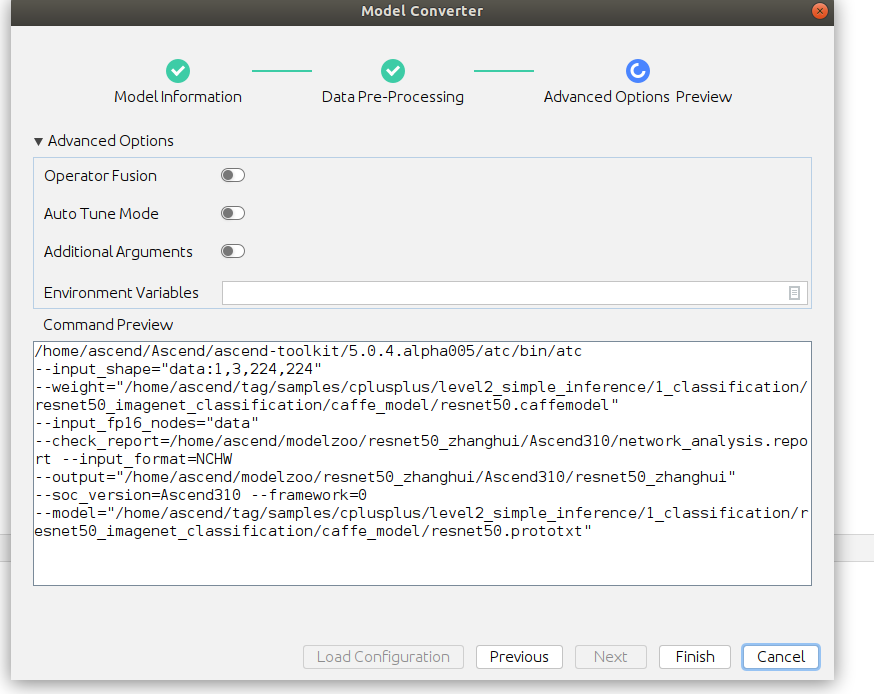Screen dimensions: 874x694
Task: Turn on Auto Tune Mode
Action: (x=233, y=214)
